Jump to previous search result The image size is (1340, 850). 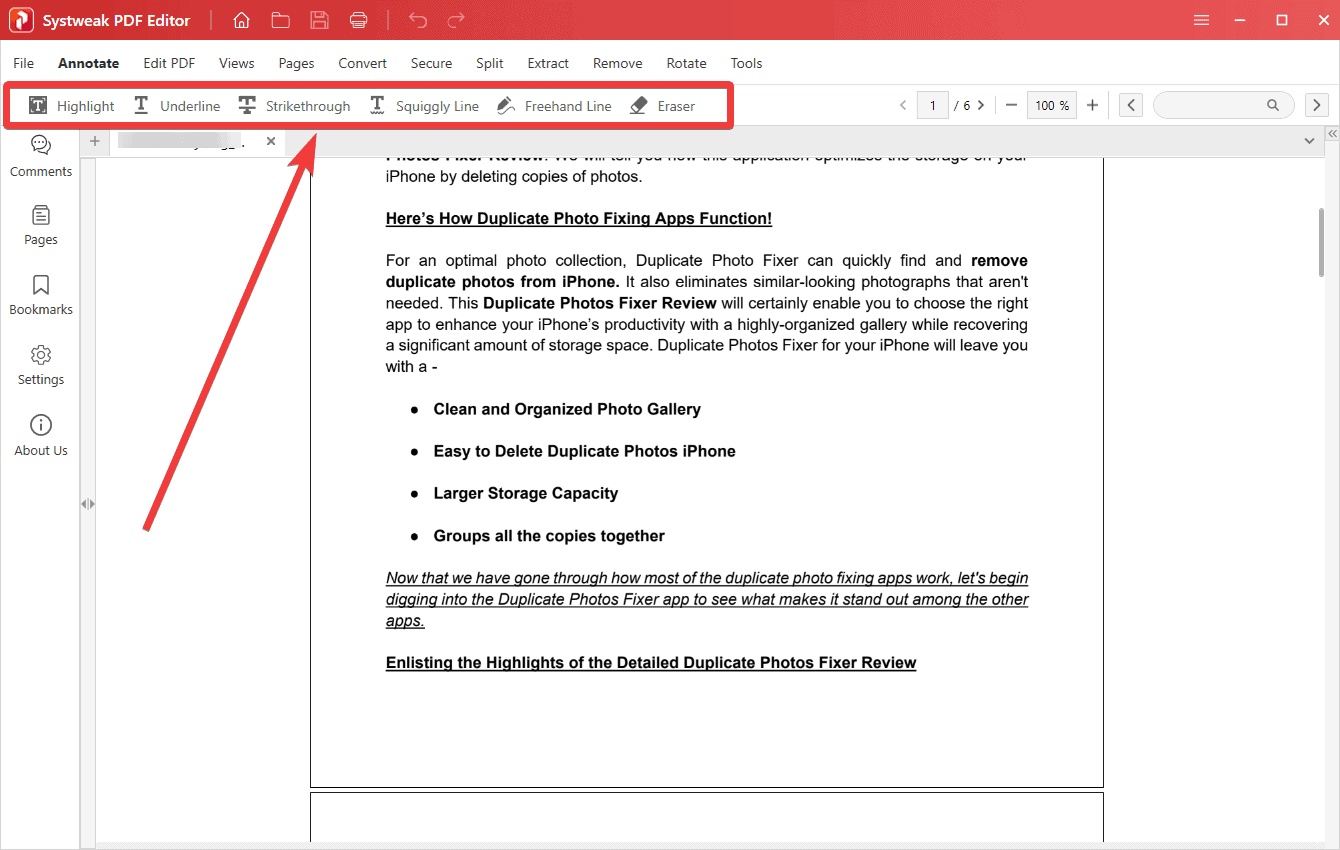(1131, 105)
